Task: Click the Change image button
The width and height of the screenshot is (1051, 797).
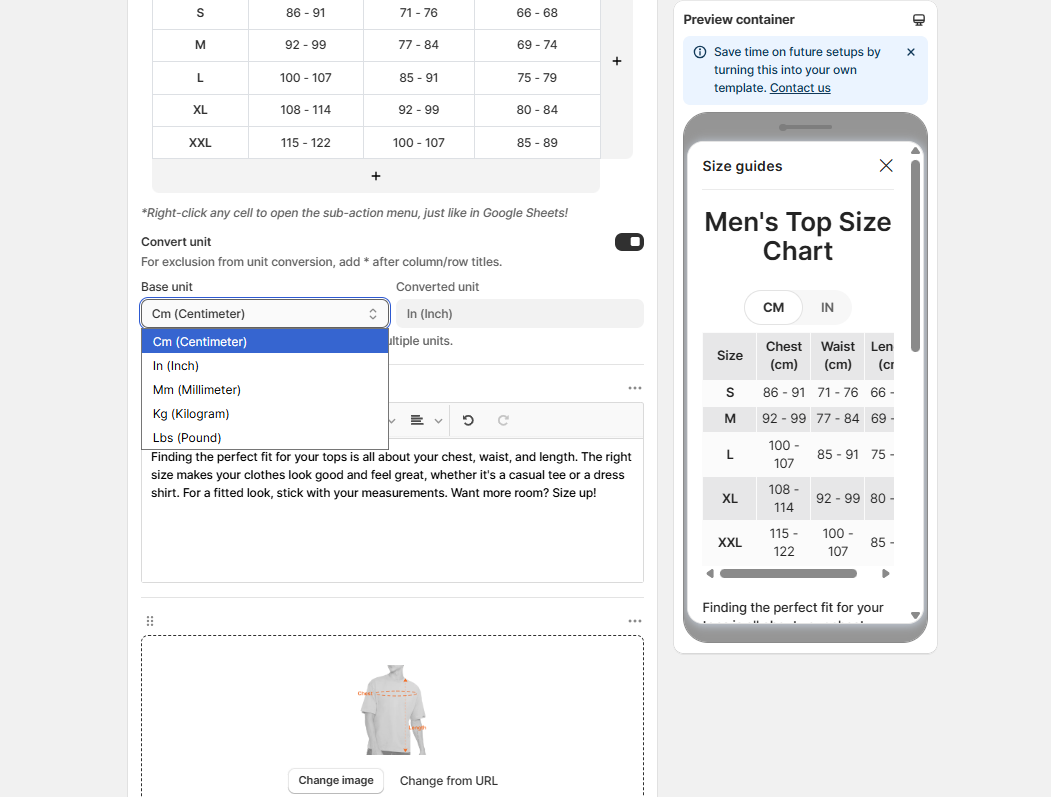Action: coord(336,781)
